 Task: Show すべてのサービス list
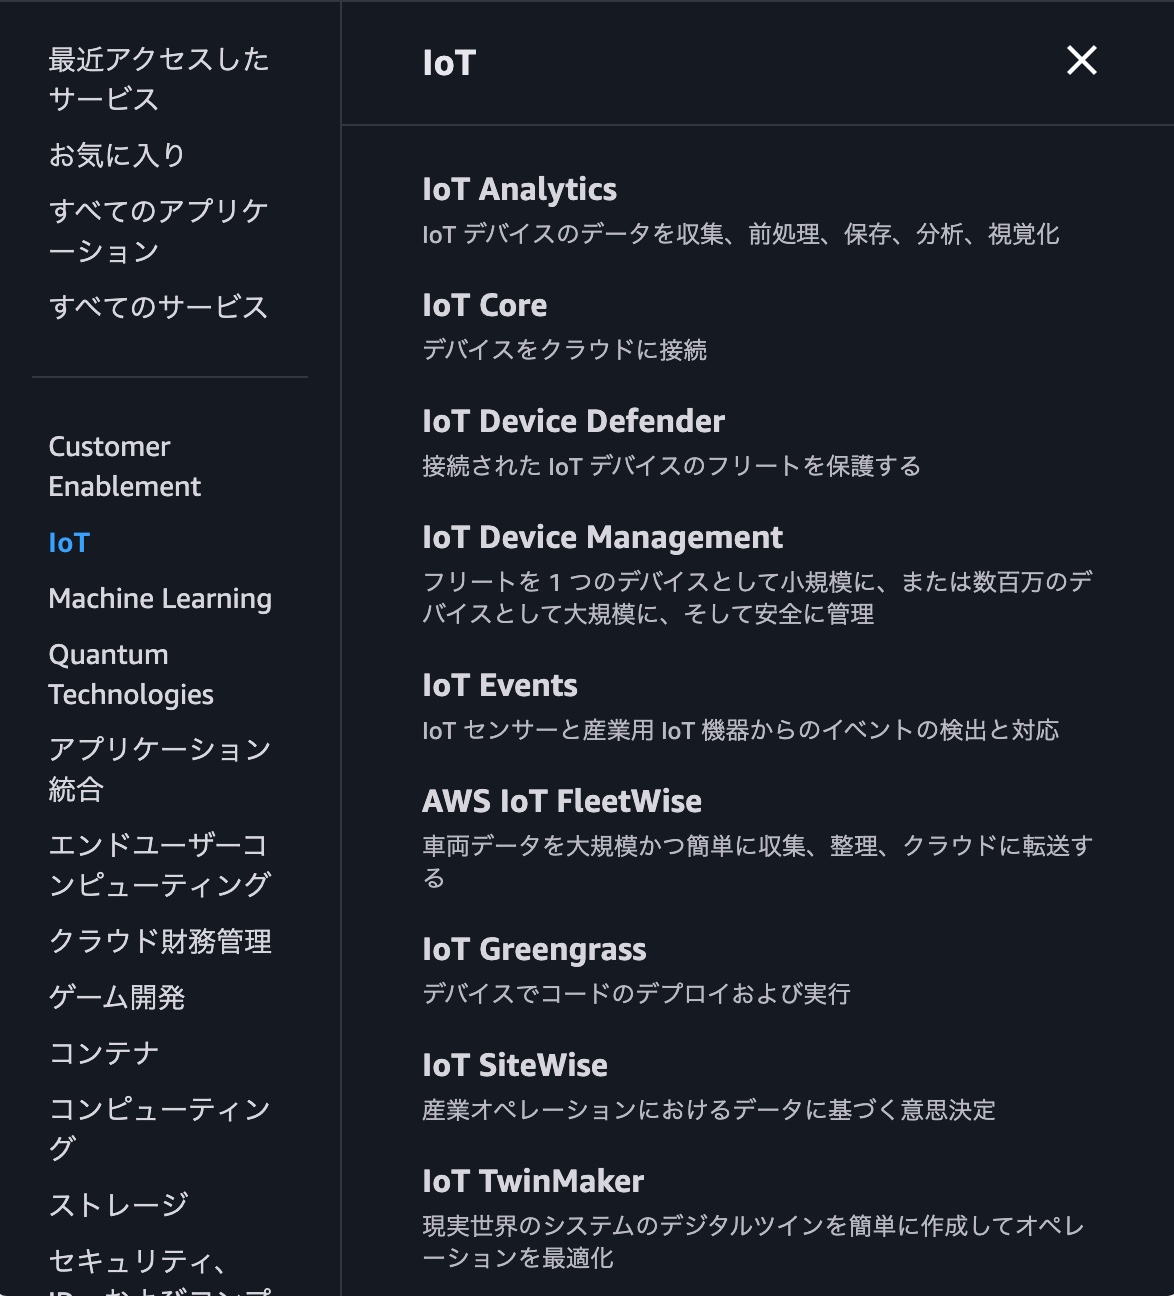(x=158, y=307)
